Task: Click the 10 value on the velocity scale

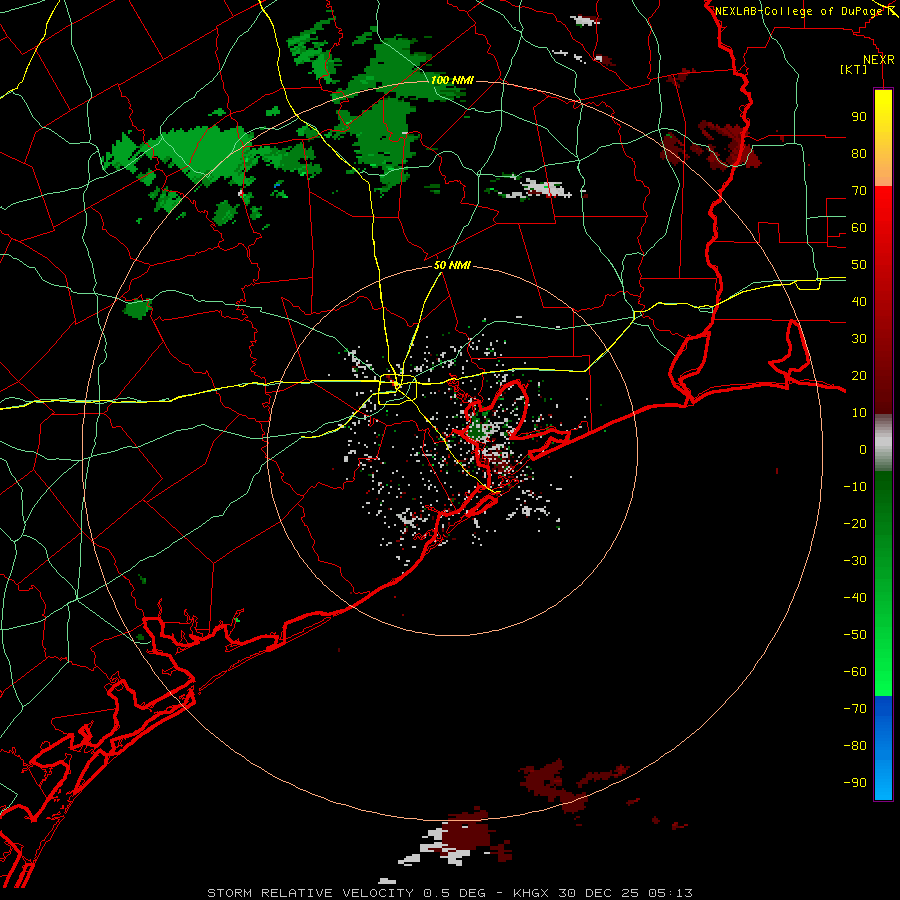Action: point(859,413)
